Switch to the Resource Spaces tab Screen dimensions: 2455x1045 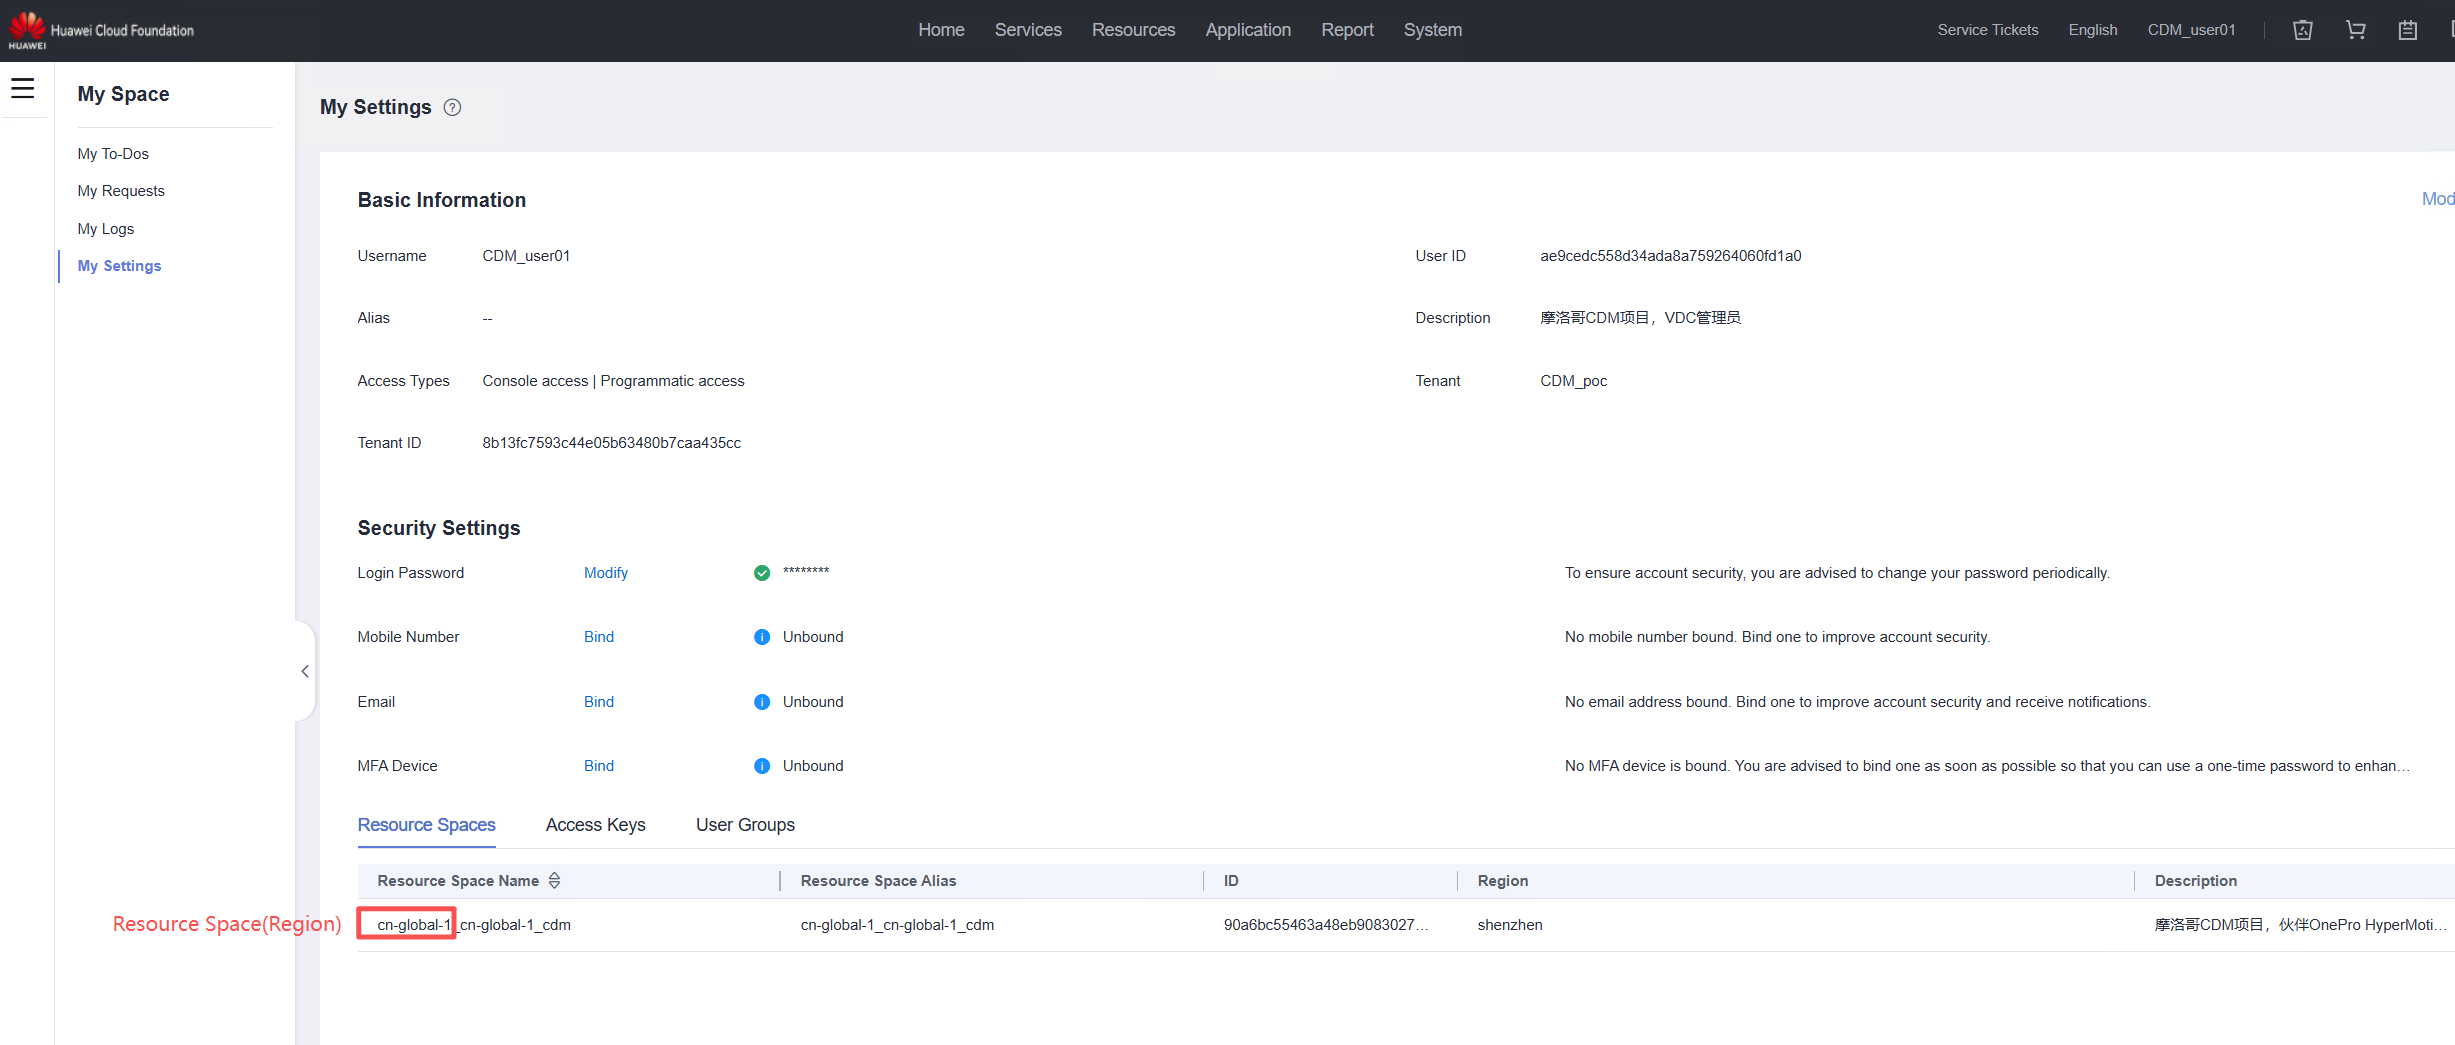427,825
